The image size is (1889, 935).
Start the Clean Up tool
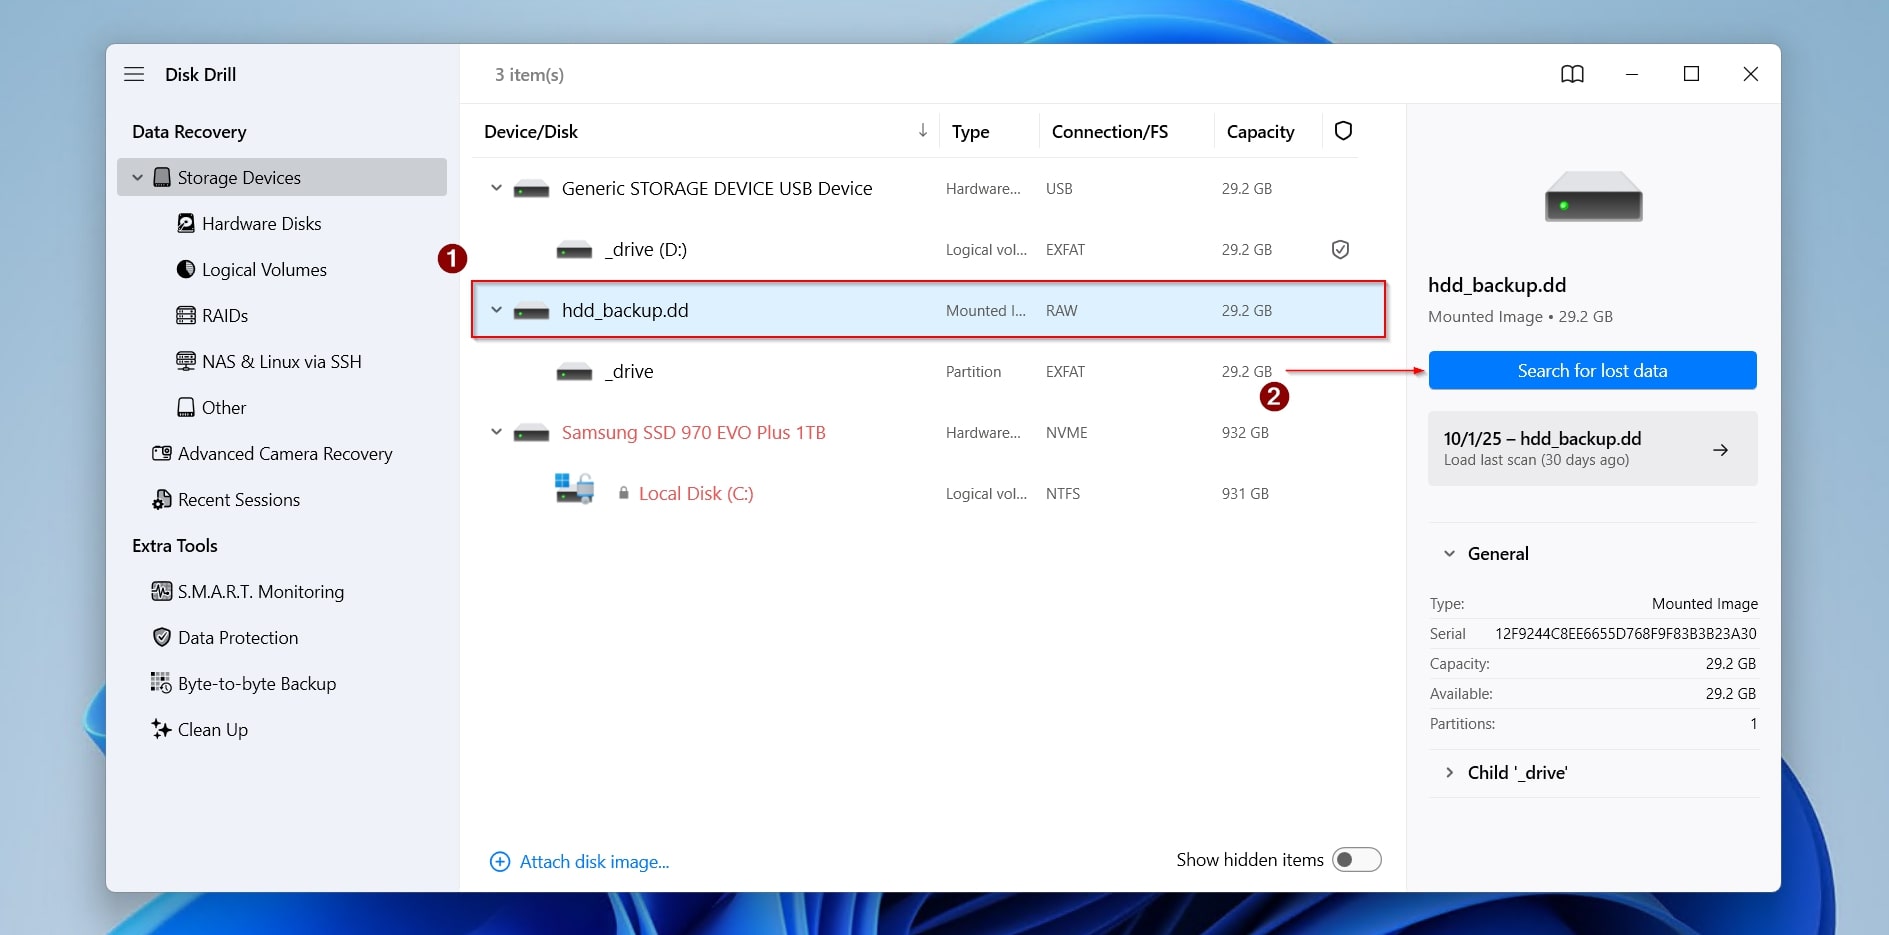tap(211, 729)
